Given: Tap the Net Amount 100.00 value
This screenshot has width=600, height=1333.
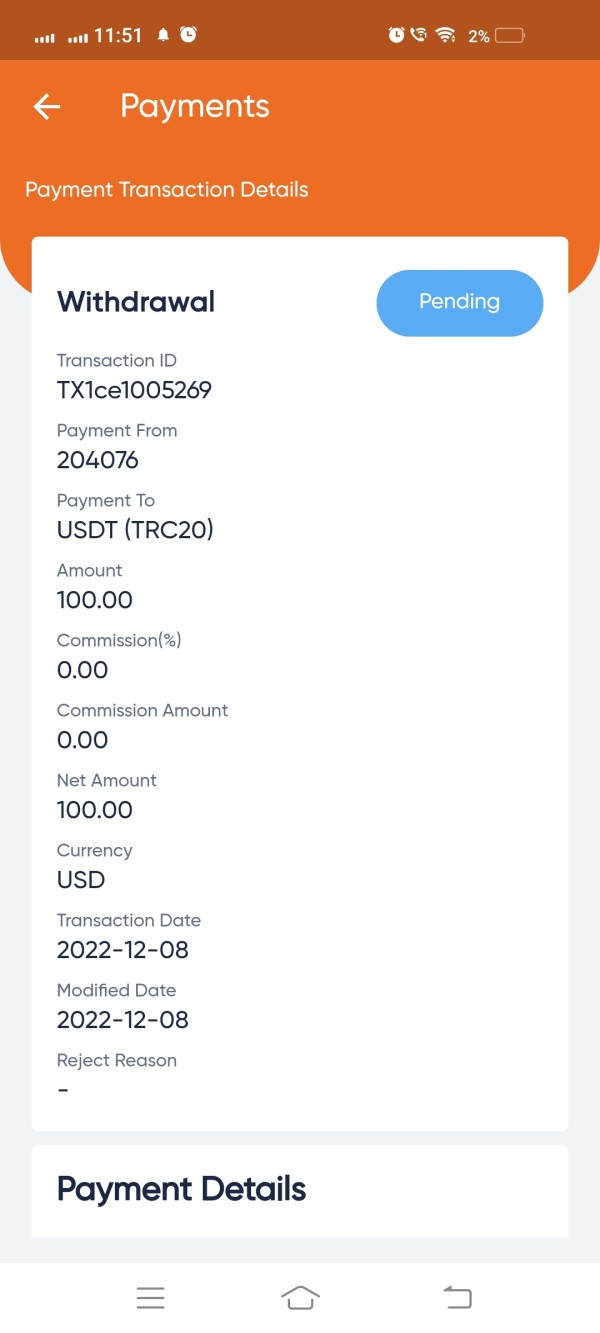Looking at the screenshot, I should (x=95, y=810).
